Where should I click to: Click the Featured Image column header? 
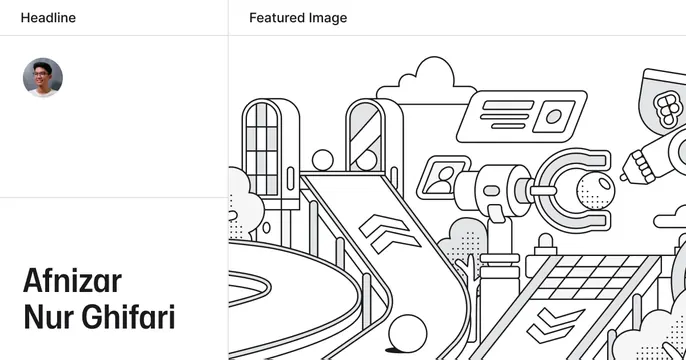(x=298, y=18)
